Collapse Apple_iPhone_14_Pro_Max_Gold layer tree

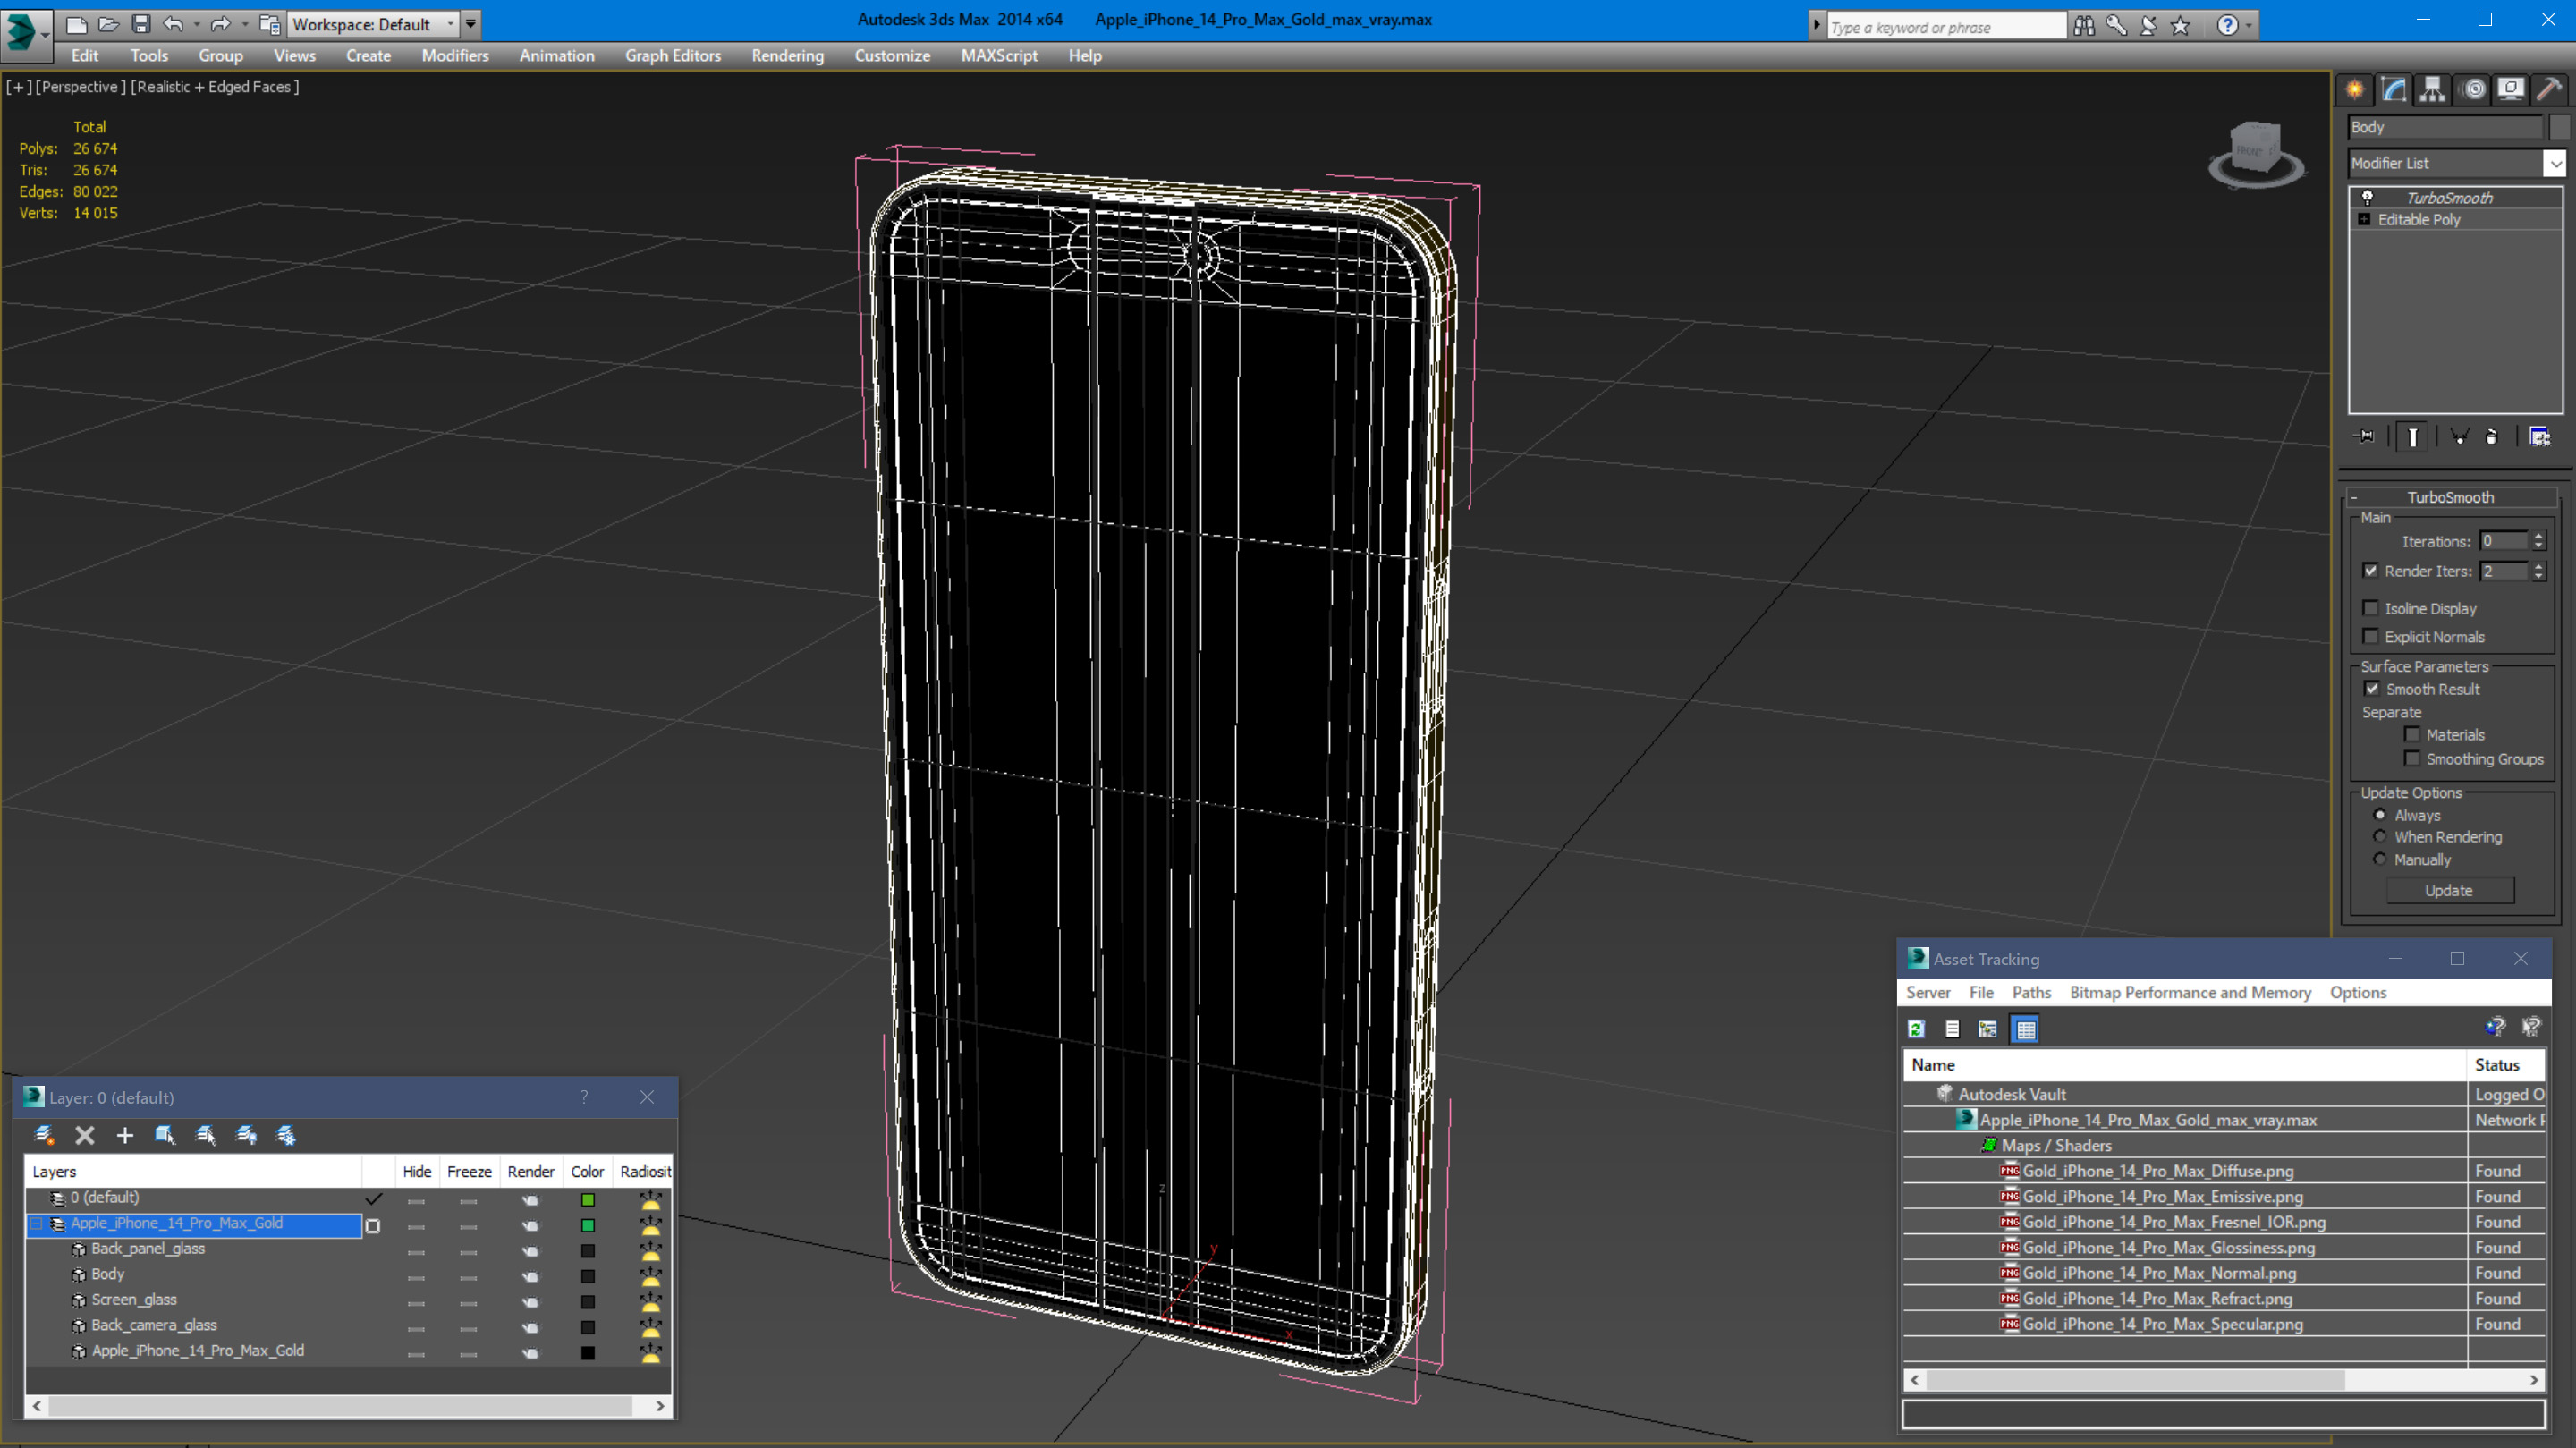pyautogui.click(x=37, y=1224)
